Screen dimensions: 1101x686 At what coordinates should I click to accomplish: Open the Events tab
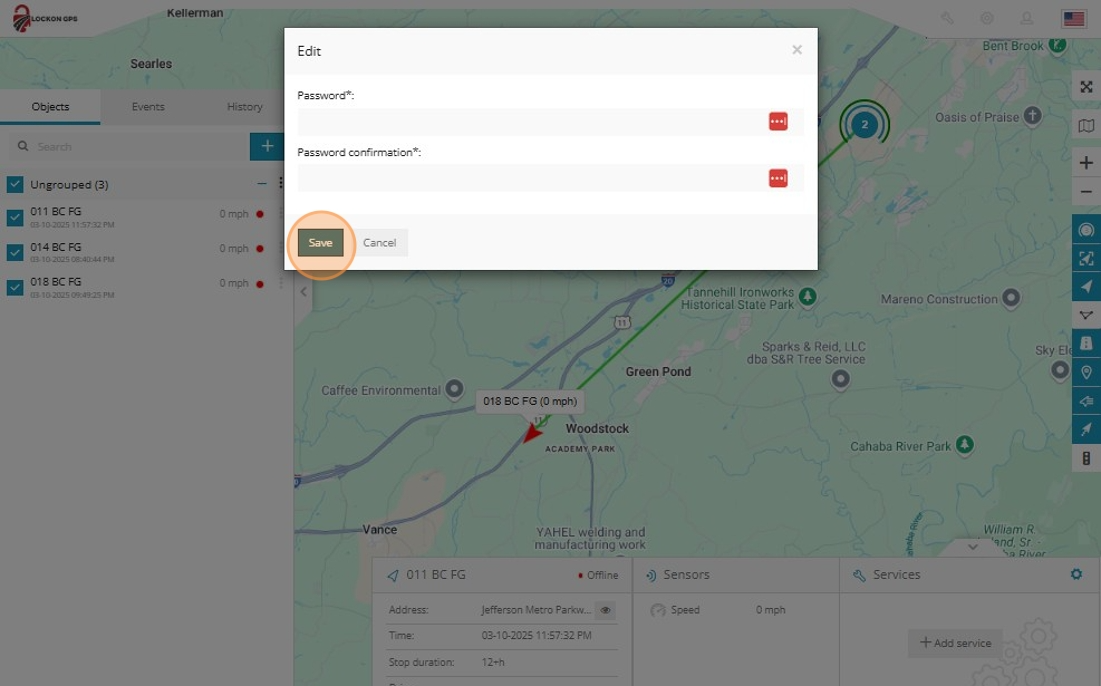[148, 107]
